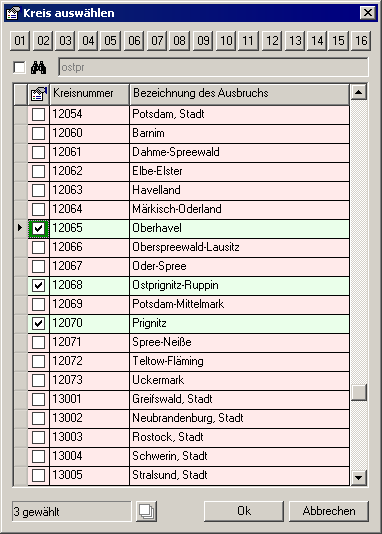Select state filter button 12
Image resolution: width=382 pixels, height=534 pixels.
(x=272, y=41)
